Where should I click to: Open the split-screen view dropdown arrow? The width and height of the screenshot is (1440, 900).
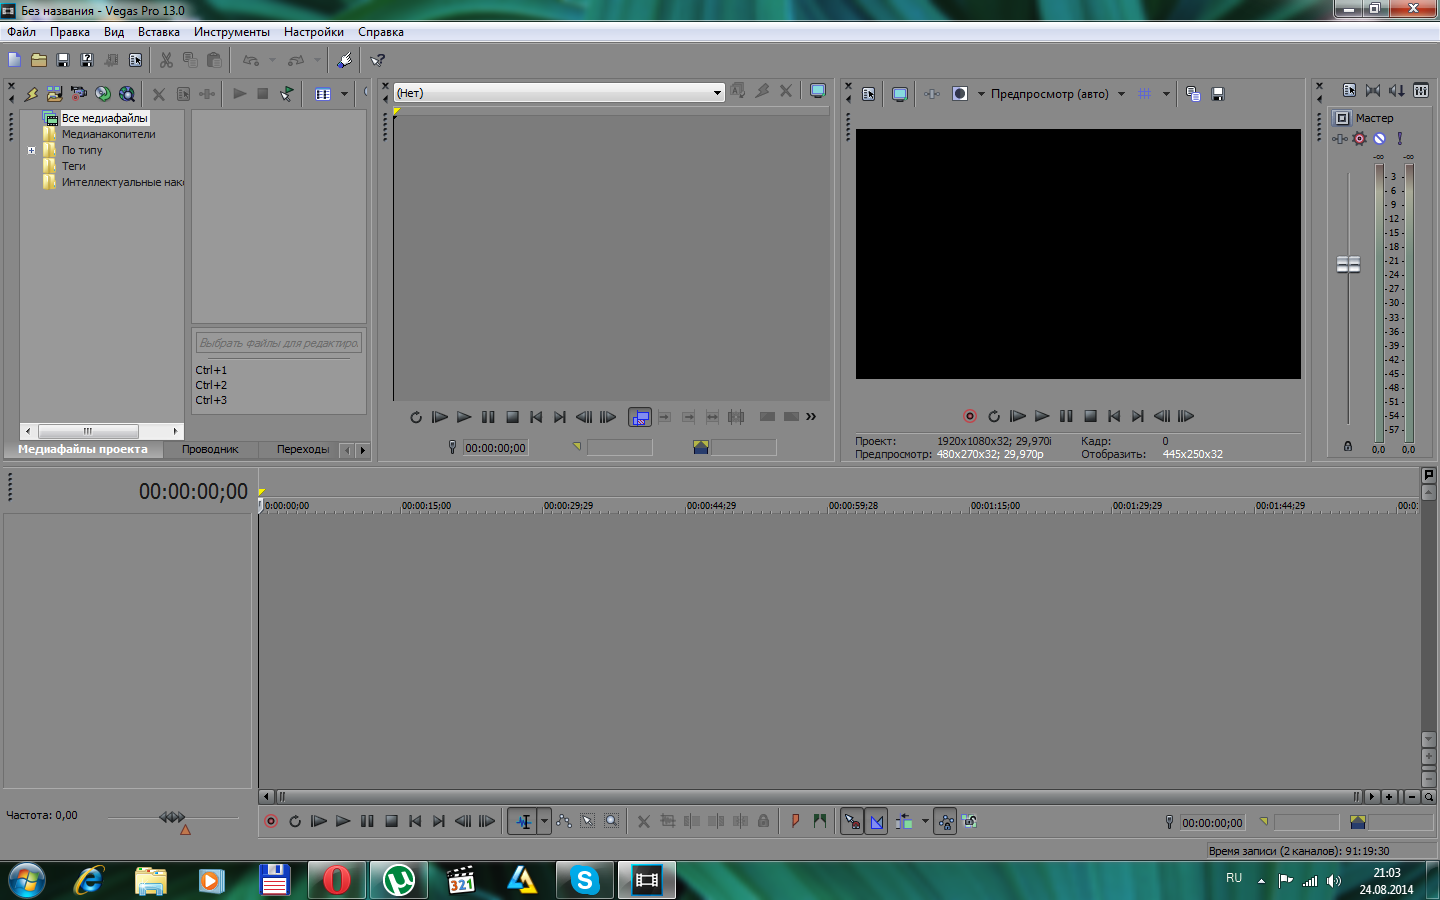(981, 94)
